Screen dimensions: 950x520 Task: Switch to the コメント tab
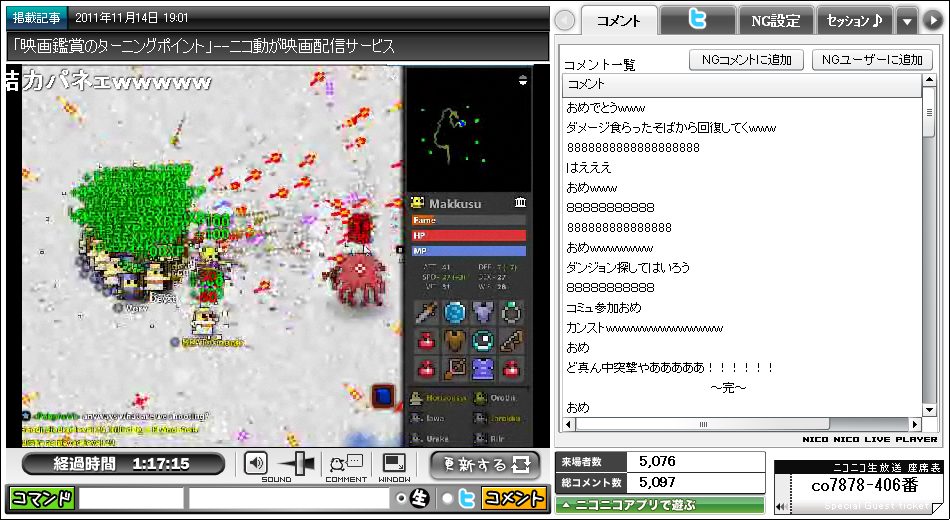coord(619,21)
